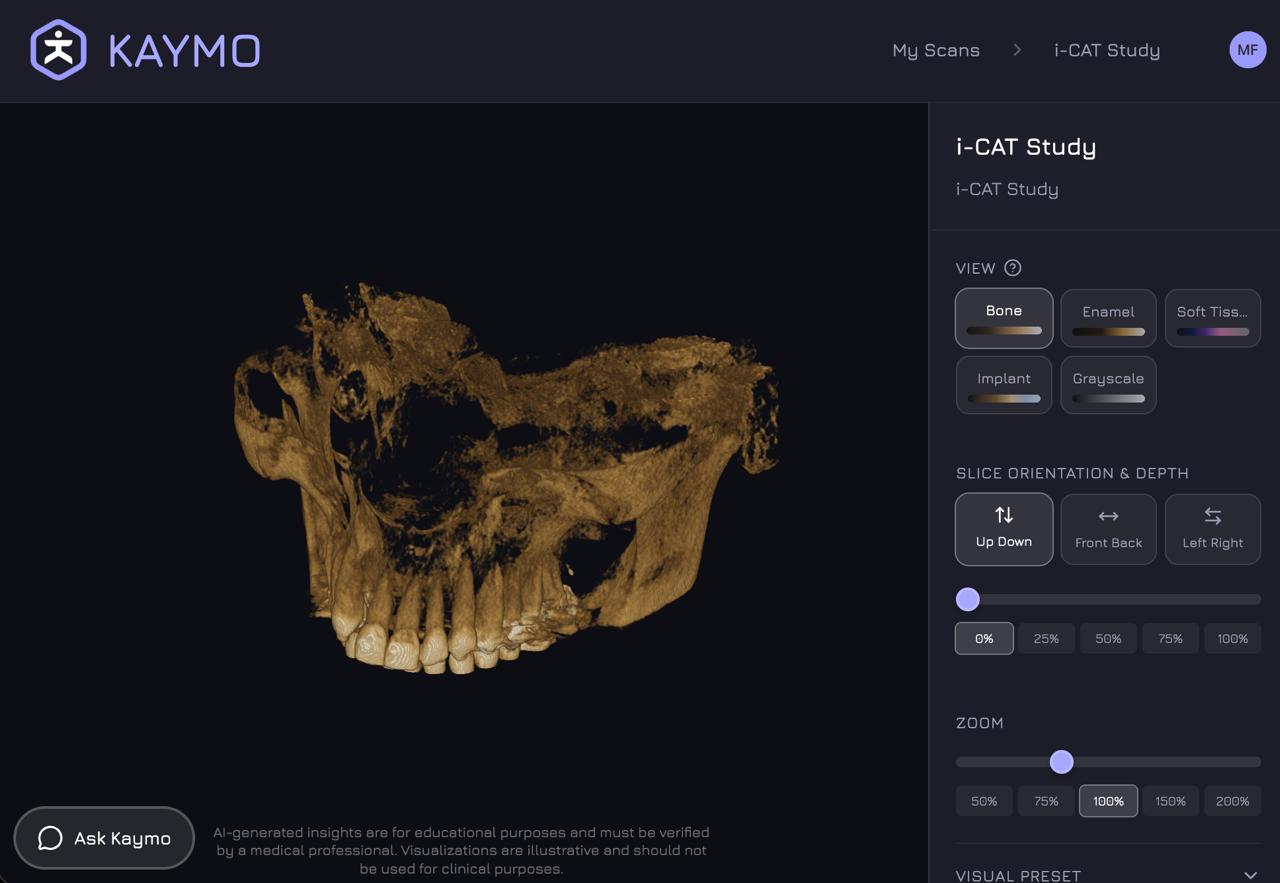
Task: Click the Enamel view gradient icon
Action: 1108,330
